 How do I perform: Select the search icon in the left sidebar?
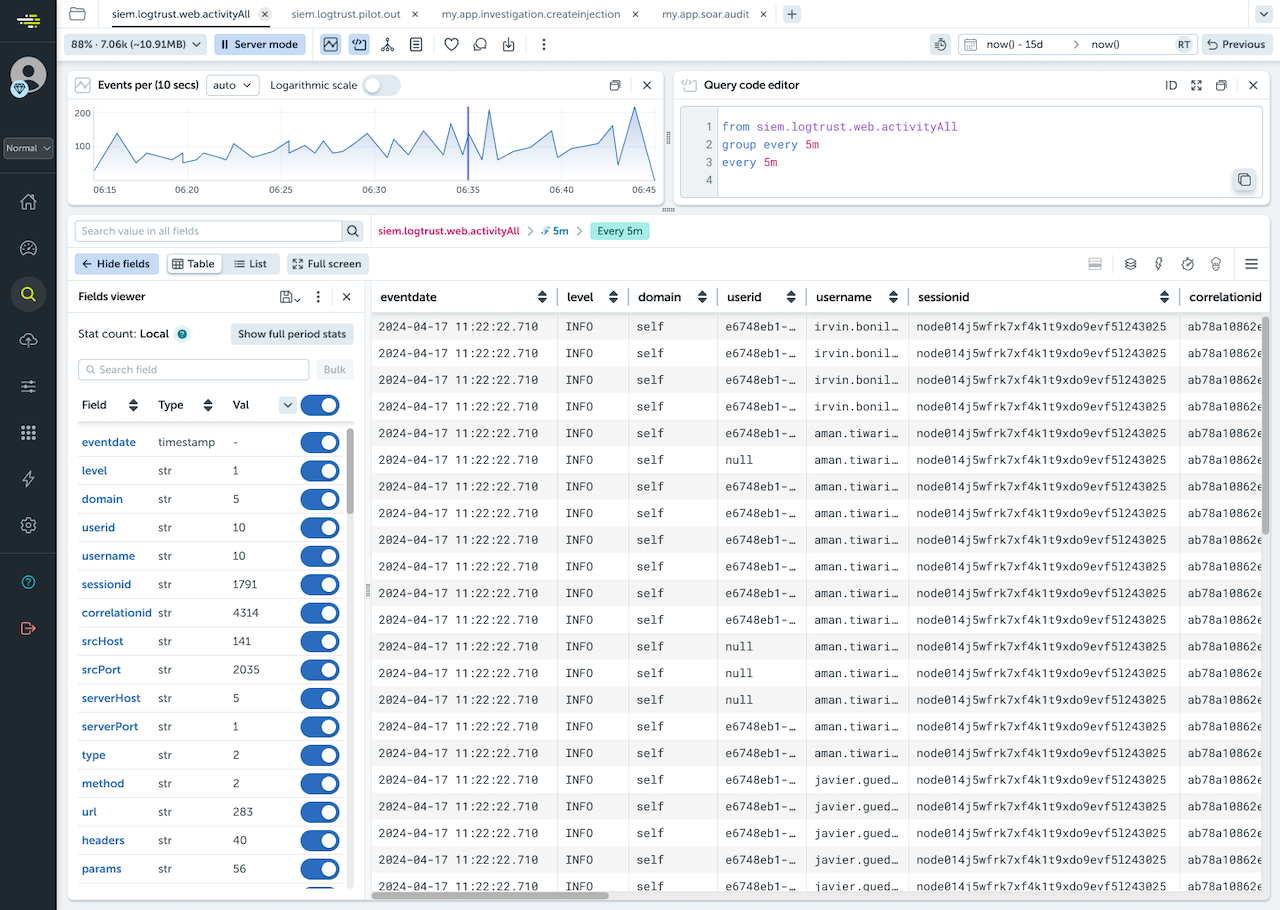27,295
